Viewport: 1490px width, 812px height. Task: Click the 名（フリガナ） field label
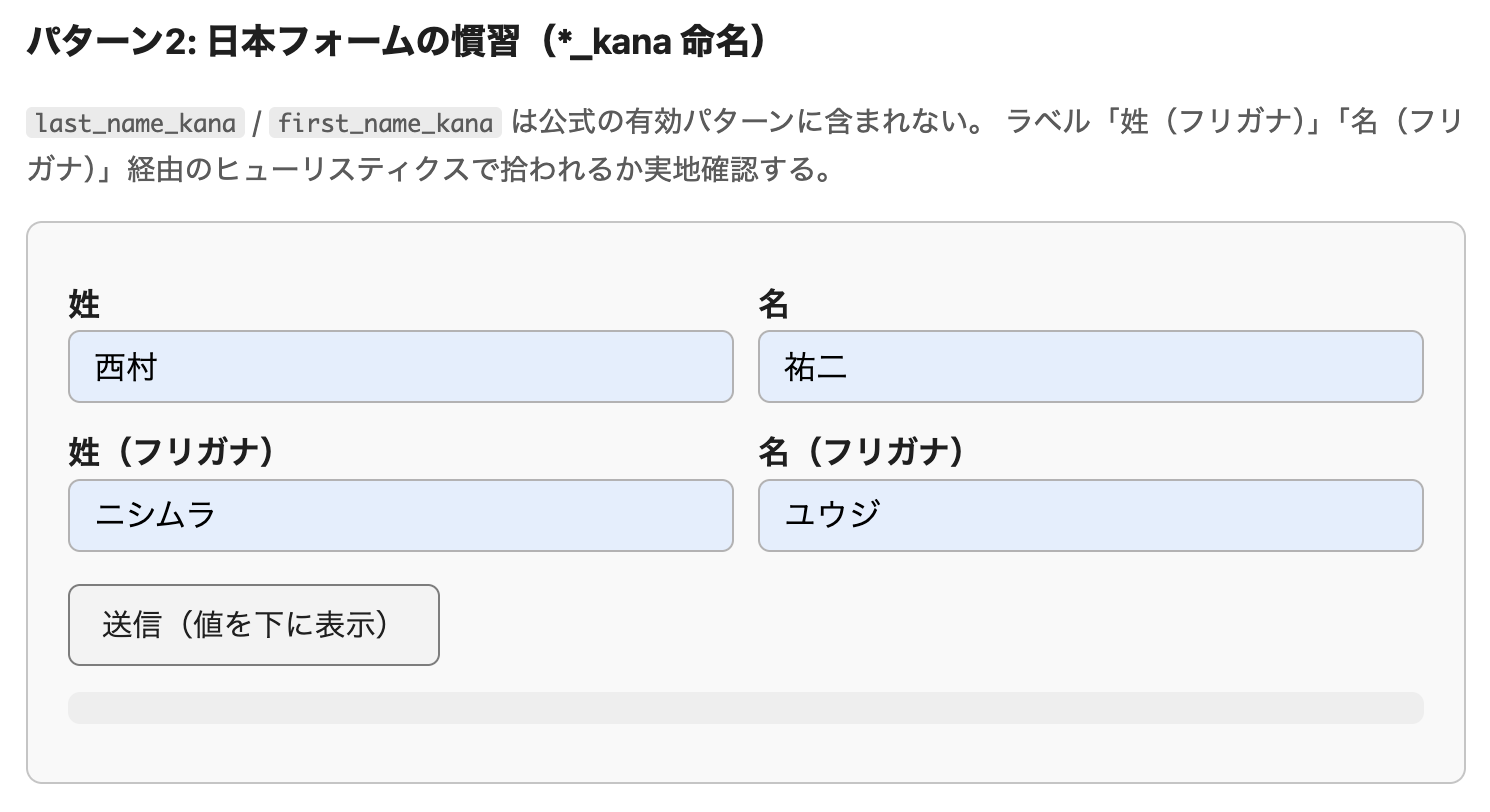click(861, 453)
